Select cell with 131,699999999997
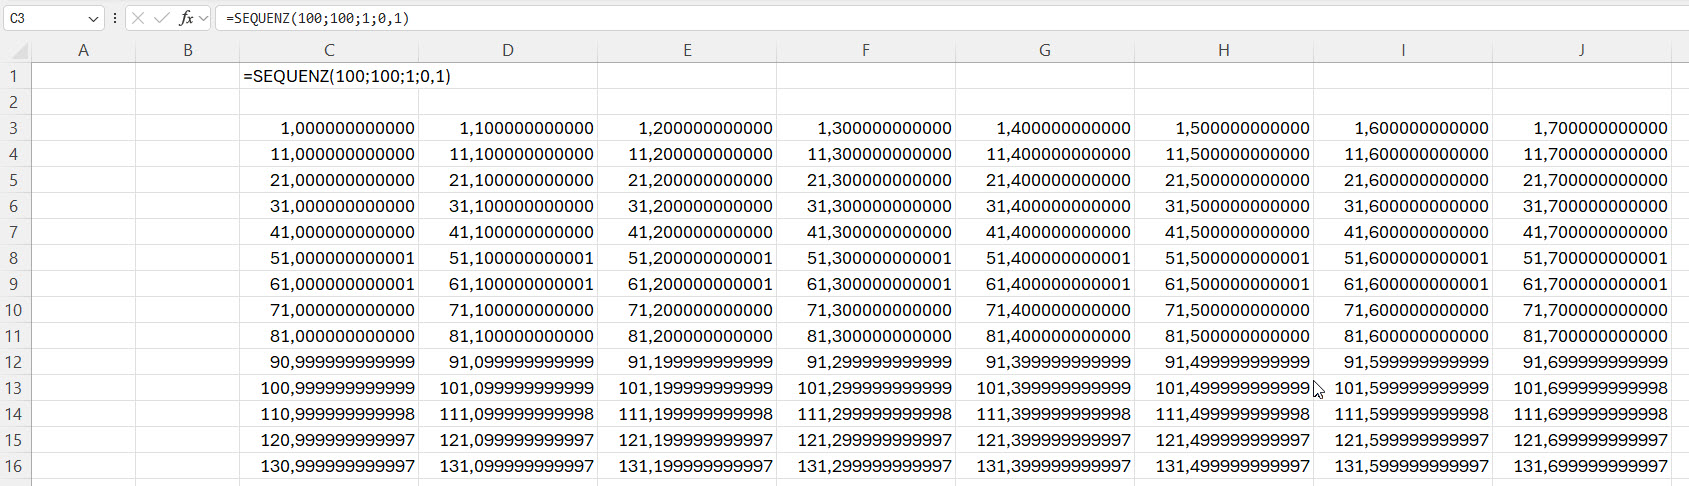 click(x=1581, y=466)
